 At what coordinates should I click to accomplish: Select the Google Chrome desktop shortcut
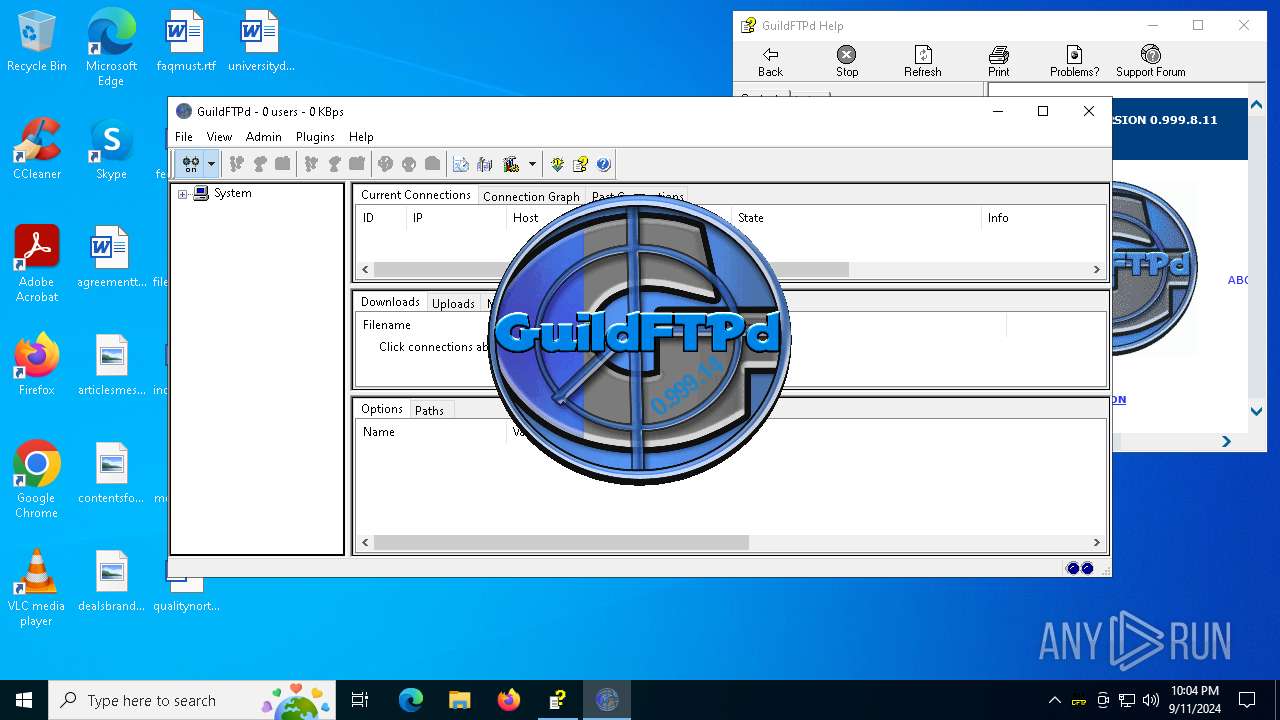coord(37,480)
